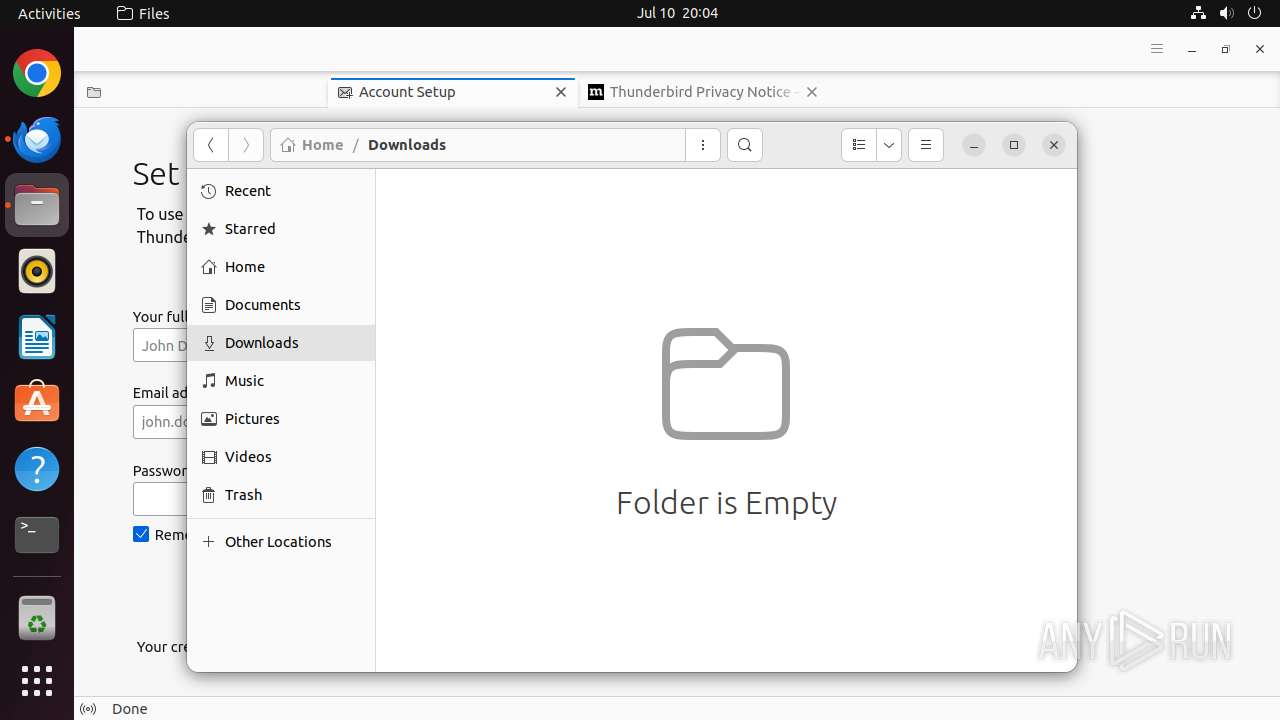Focus the full name field in Thunderbird
This screenshot has width=1280, height=720.
(x=160, y=345)
